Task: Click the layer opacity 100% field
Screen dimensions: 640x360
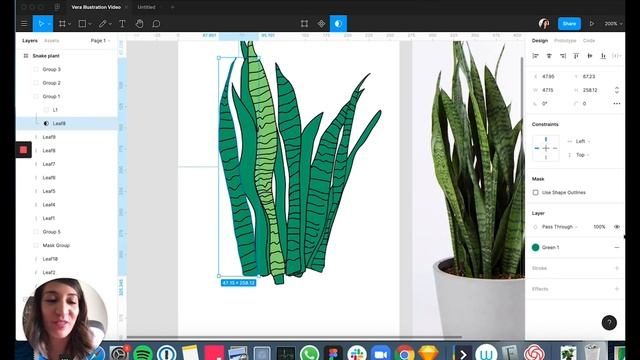Action: click(x=599, y=227)
